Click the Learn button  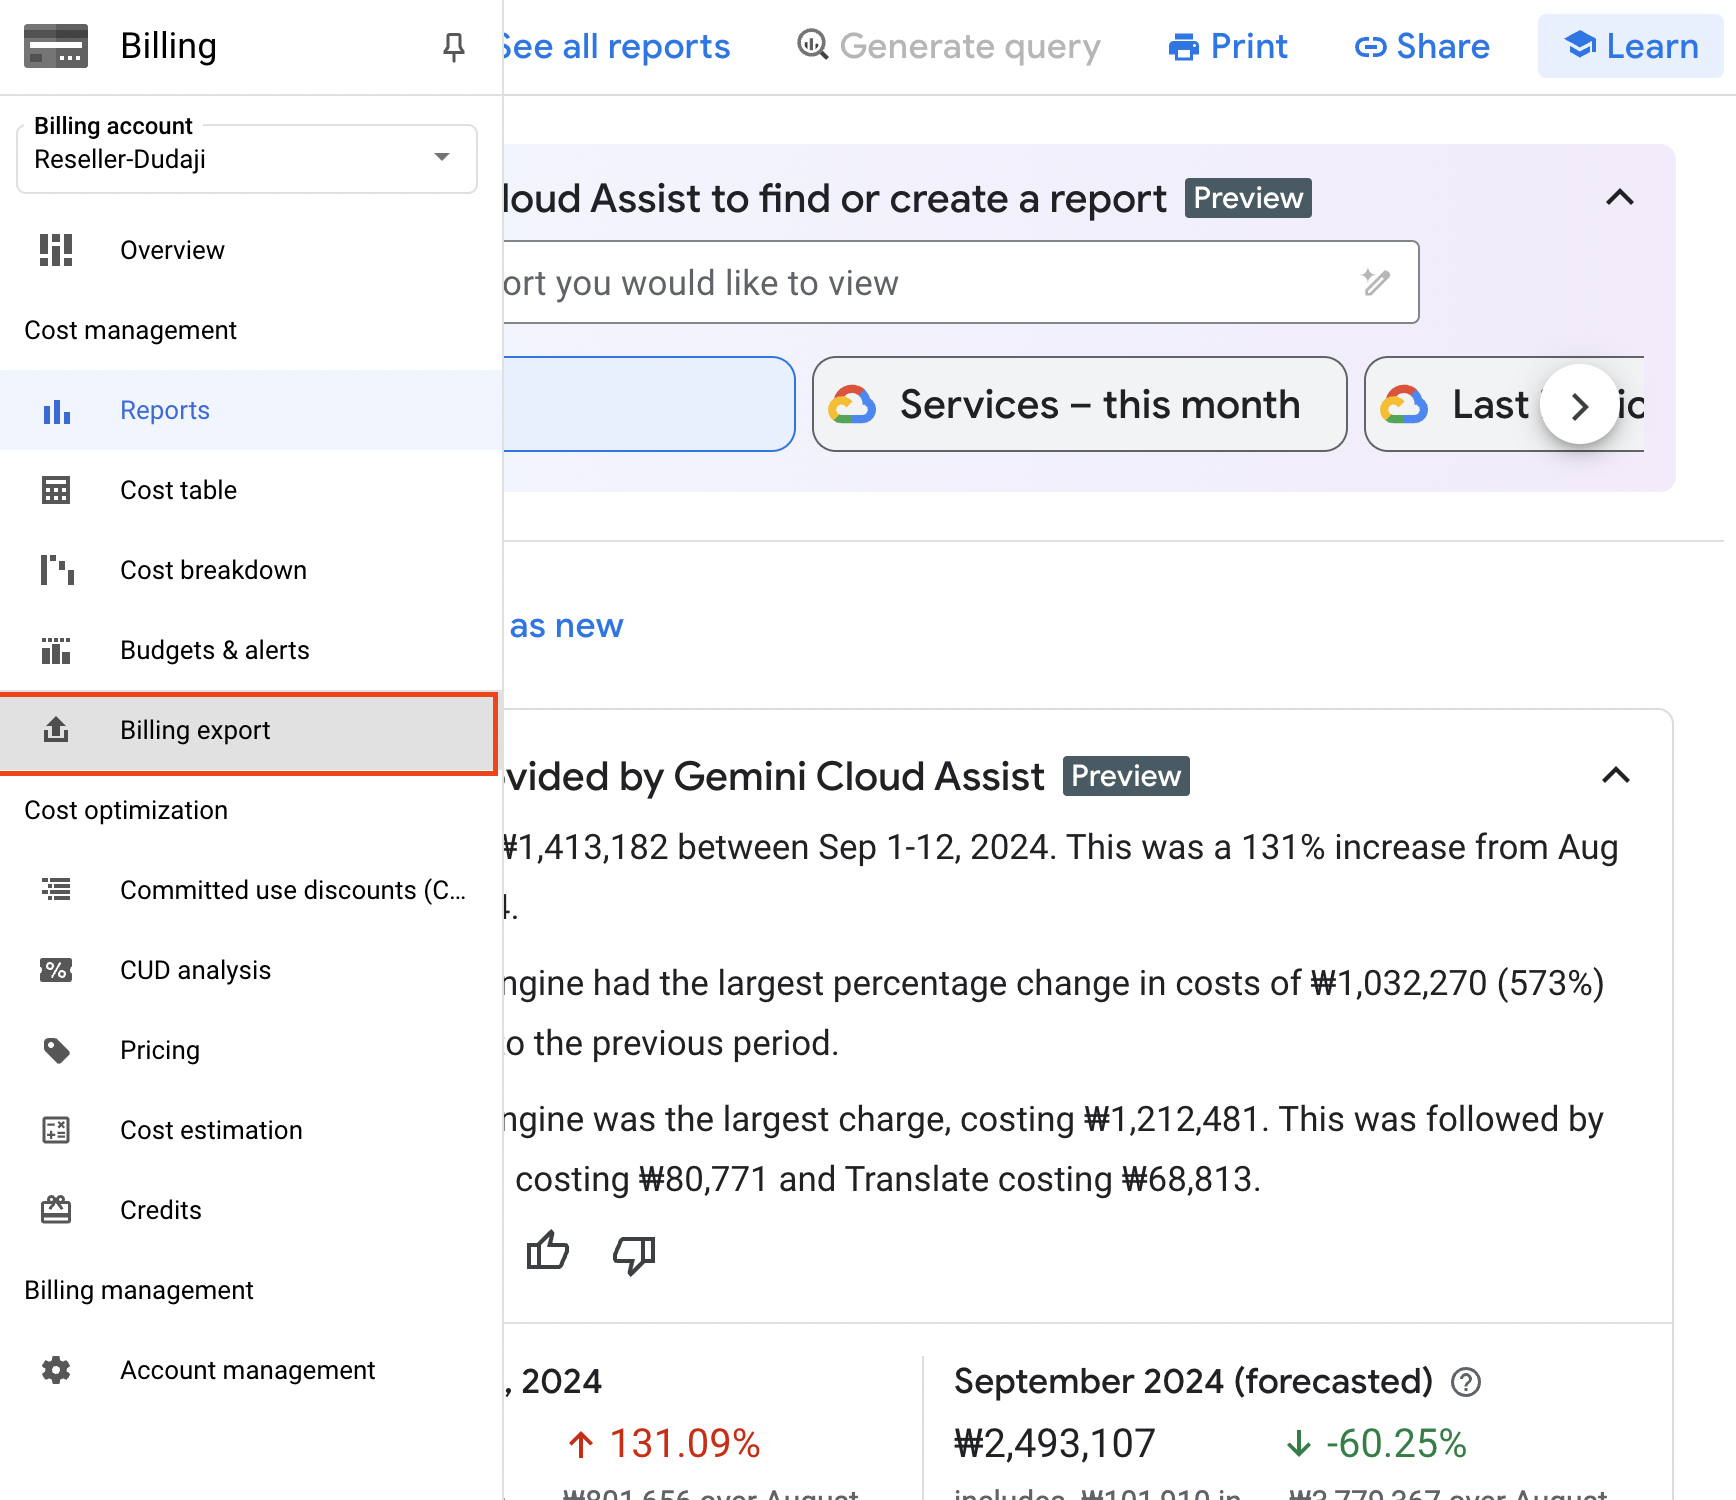coord(1630,46)
